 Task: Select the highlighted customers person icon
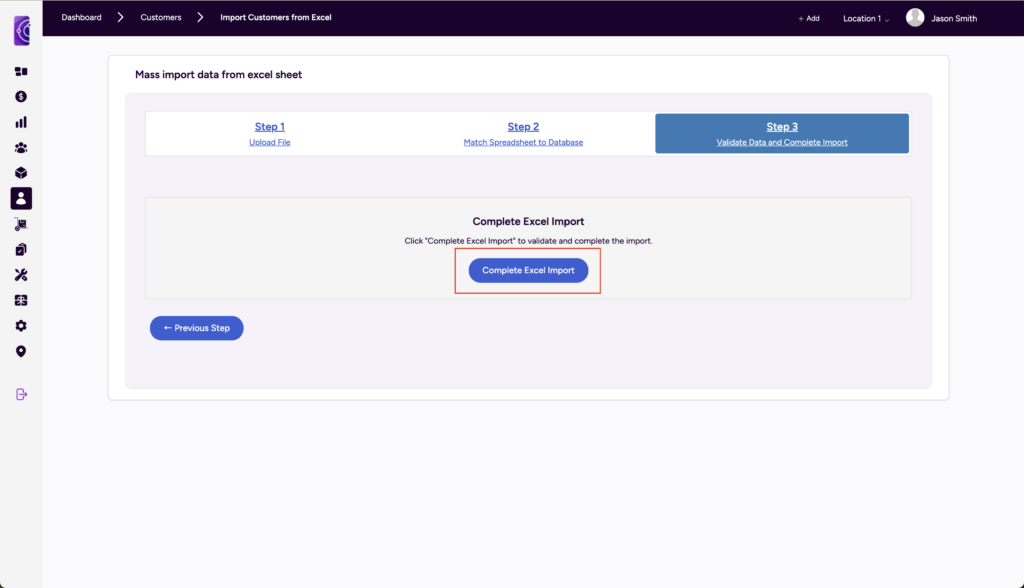(x=21, y=199)
